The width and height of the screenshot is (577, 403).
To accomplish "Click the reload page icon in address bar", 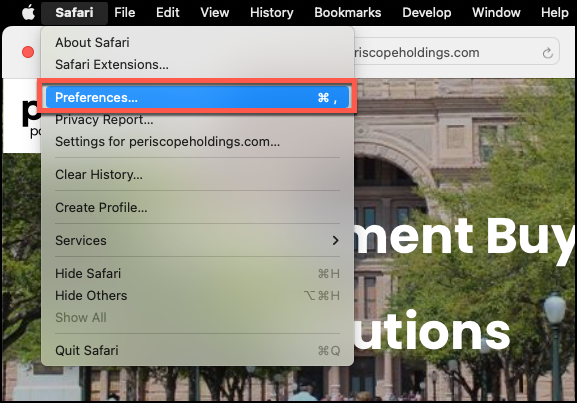I will coord(548,53).
